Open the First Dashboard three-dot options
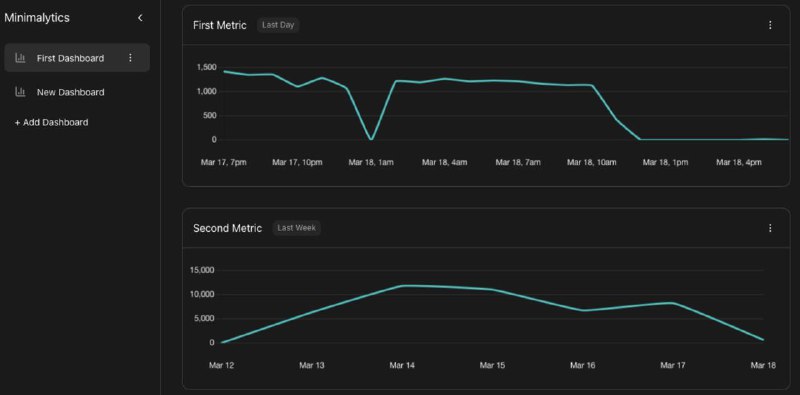Viewport: 800px width, 395px height. (130, 58)
